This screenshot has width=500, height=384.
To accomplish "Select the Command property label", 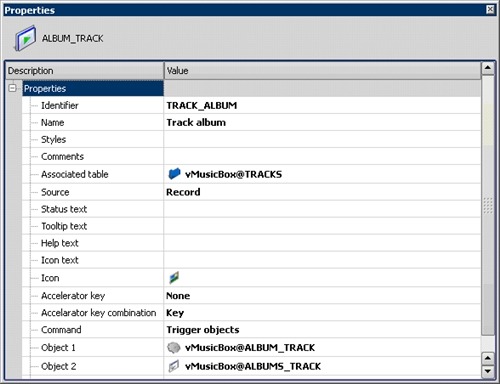I will 61,330.
